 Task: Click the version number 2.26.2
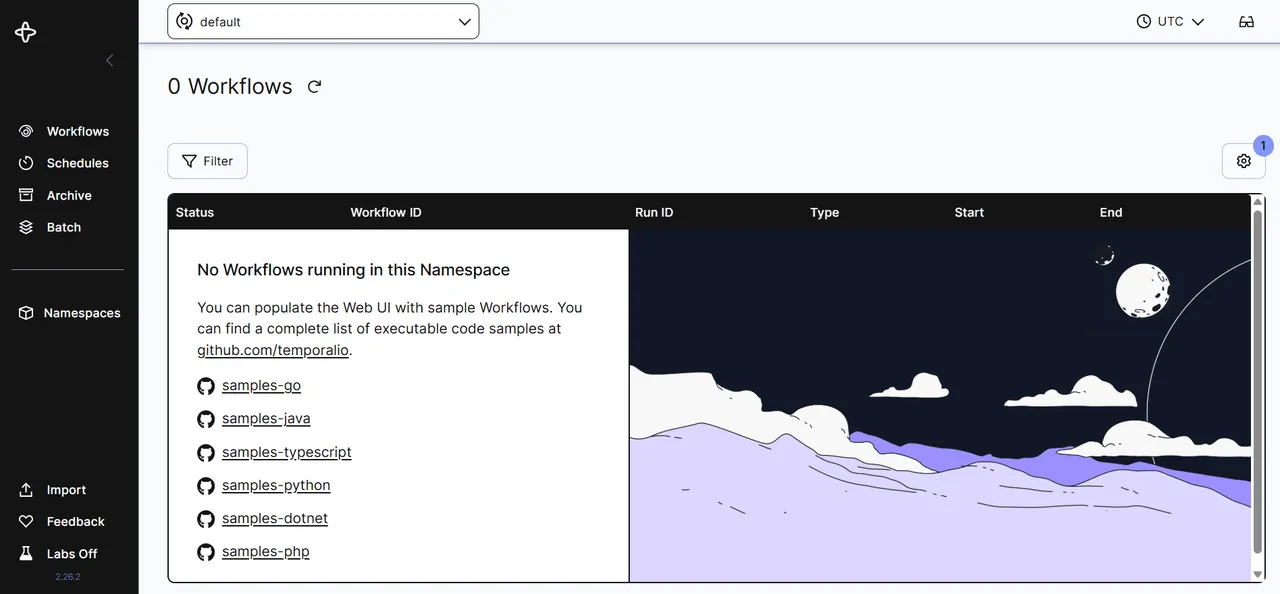pos(68,577)
